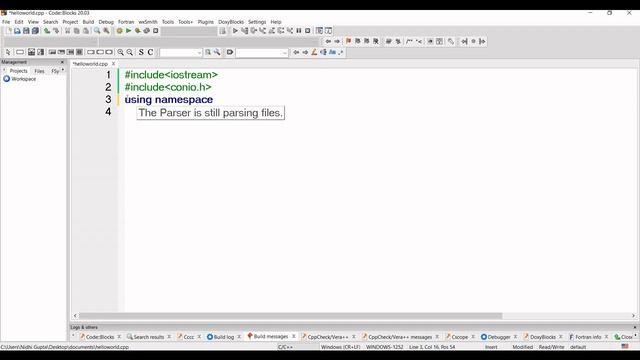Click the Save file icon
Viewport: 640px width, 360px height.
(26, 31)
